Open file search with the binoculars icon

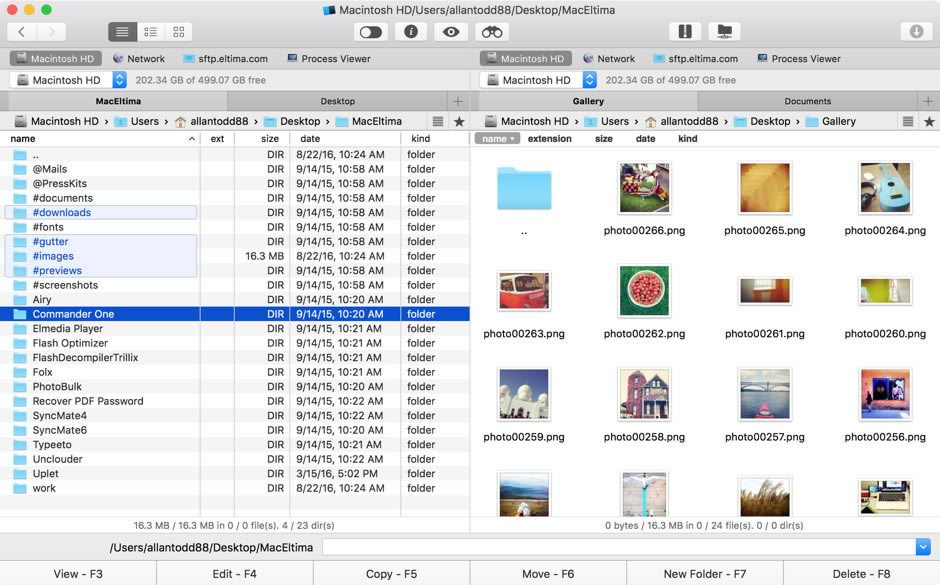[x=491, y=31]
